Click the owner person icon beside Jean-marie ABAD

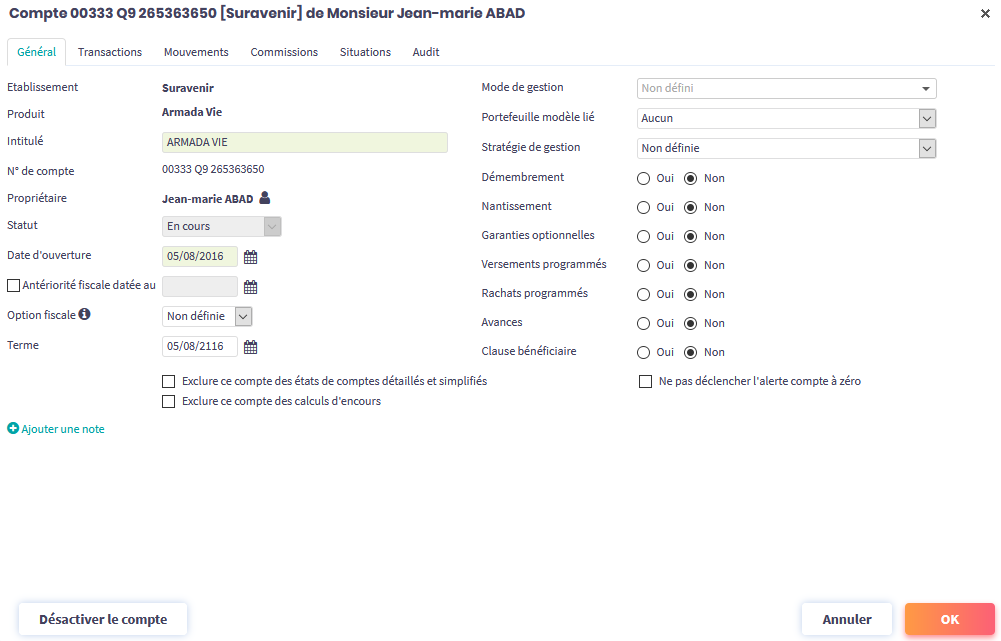click(265, 198)
